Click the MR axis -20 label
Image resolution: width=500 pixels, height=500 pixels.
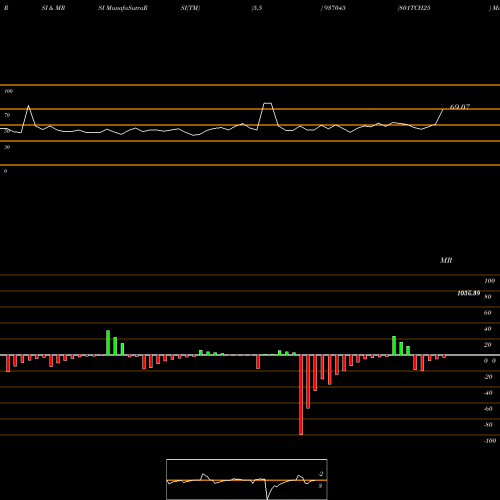pyautogui.click(x=488, y=377)
